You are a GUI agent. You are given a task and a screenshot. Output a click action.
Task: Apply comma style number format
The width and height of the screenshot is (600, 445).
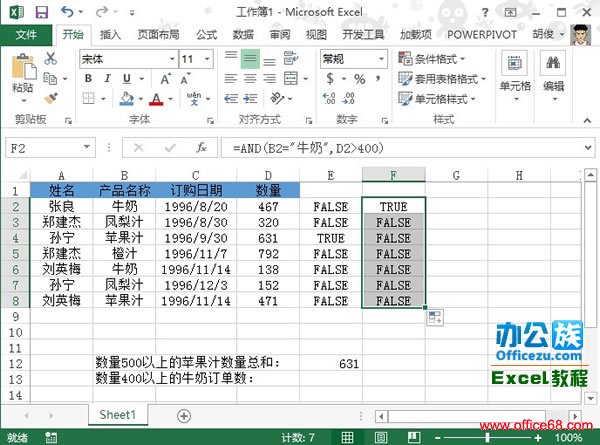click(x=378, y=78)
